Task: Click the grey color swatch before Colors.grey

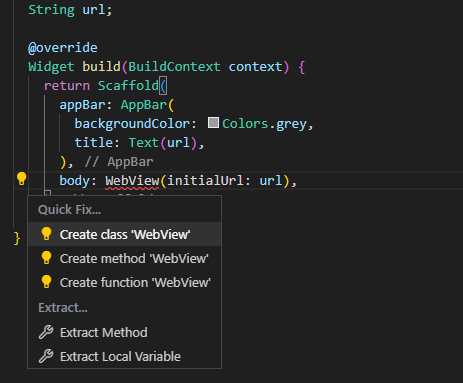Action: 213,123
